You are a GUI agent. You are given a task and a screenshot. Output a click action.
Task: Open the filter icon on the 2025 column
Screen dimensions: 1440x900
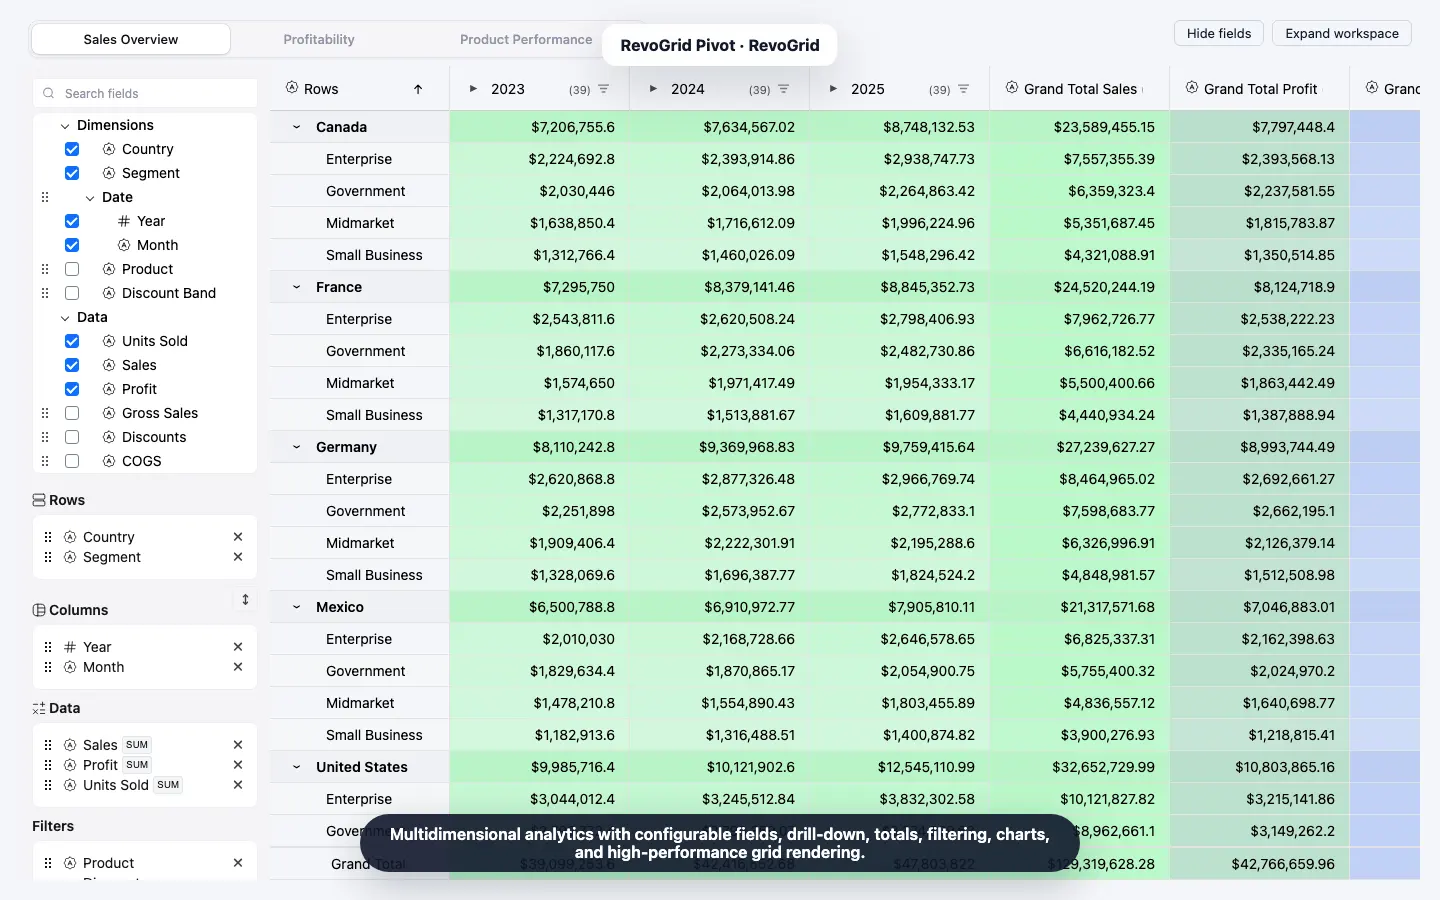pyautogui.click(x=964, y=89)
